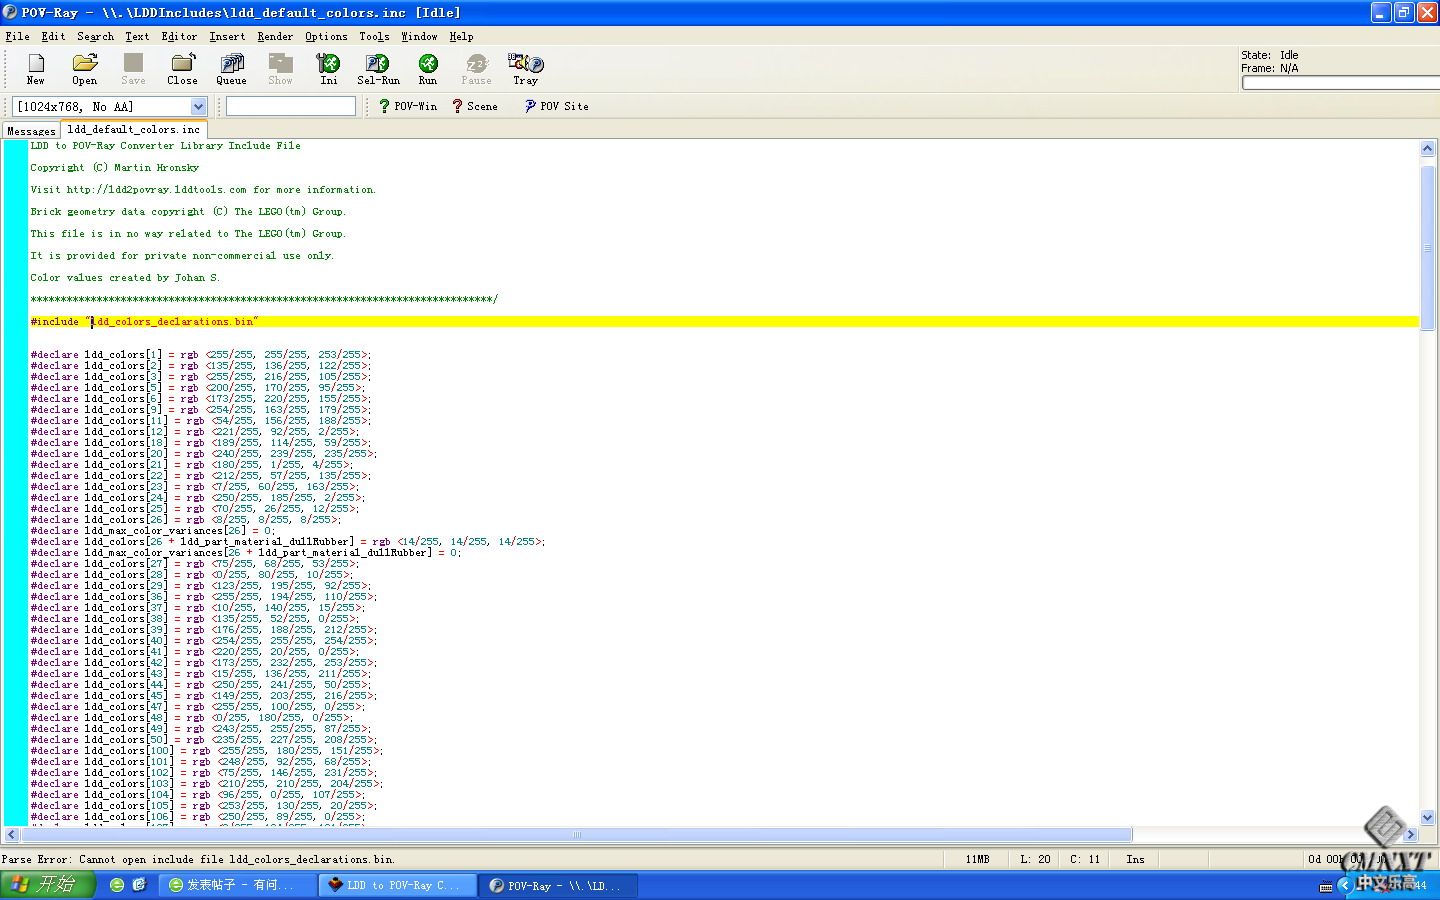Viewport: 1440px width, 900px height.
Task: Visit the POV Site link
Action: click(x=557, y=106)
